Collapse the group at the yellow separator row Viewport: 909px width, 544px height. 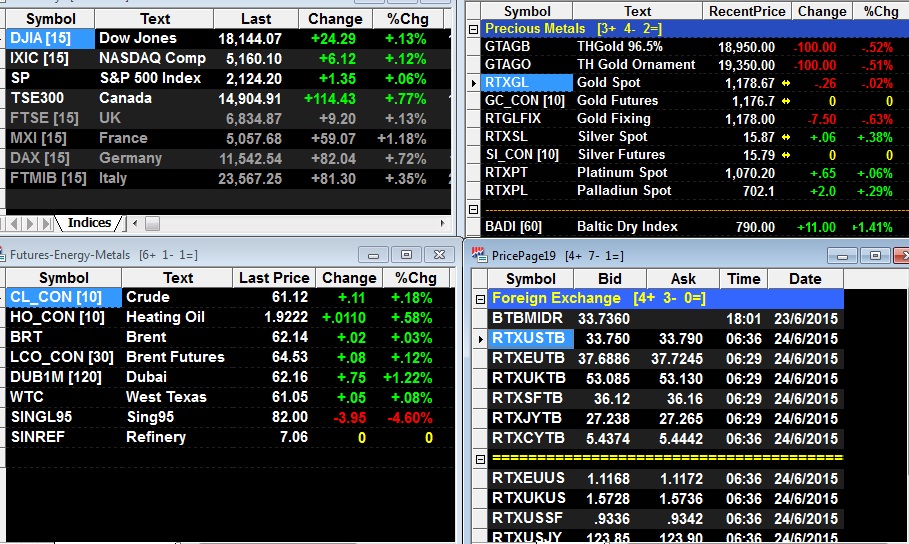(480, 459)
